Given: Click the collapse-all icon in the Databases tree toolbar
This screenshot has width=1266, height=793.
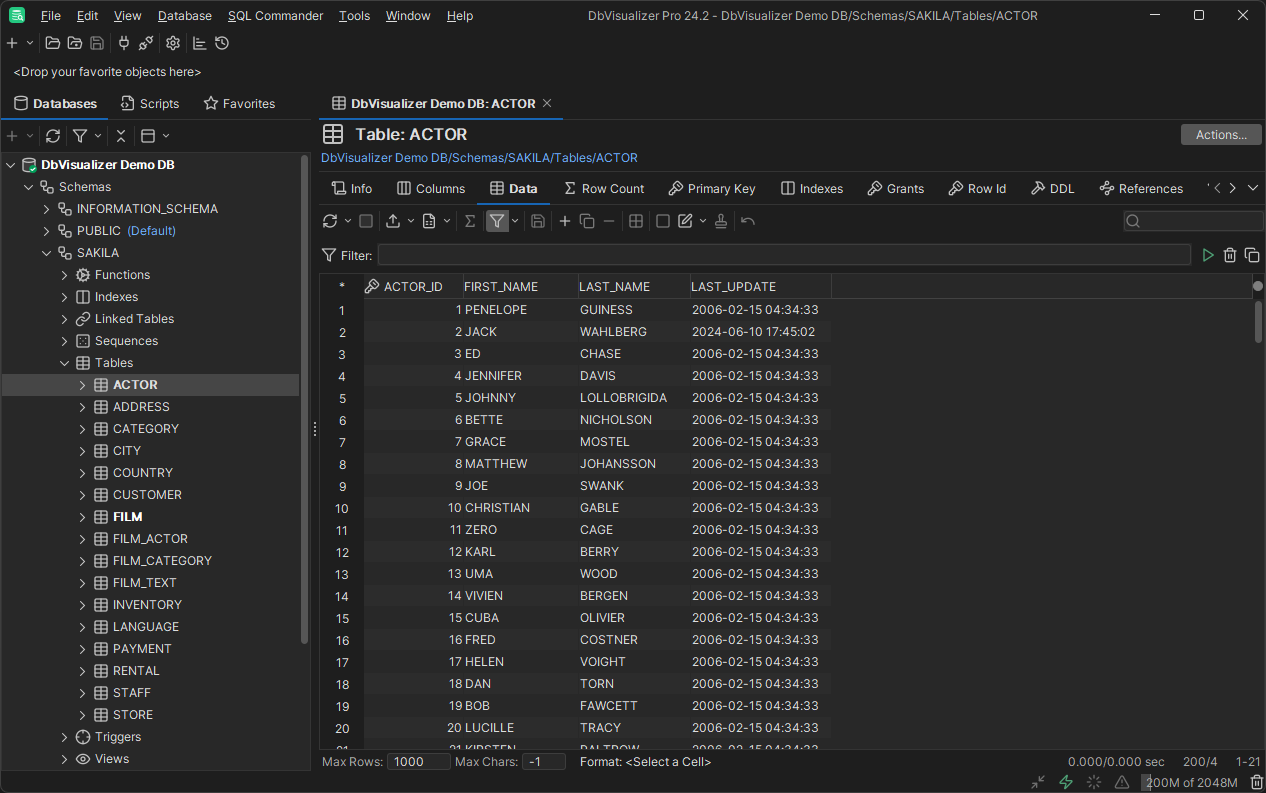Looking at the screenshot, I should [x=121, y=136].
